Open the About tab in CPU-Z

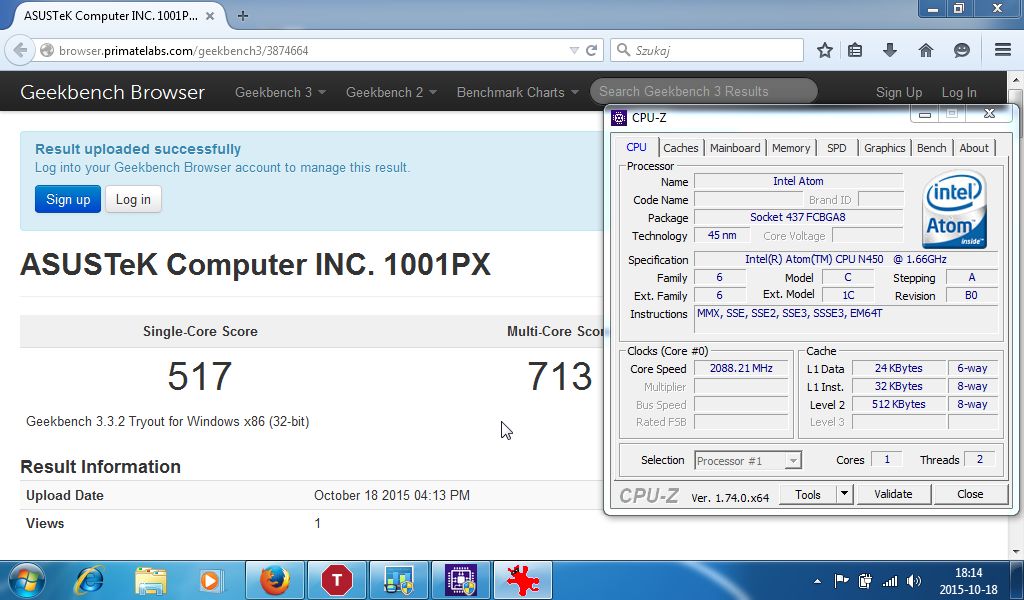974,148
